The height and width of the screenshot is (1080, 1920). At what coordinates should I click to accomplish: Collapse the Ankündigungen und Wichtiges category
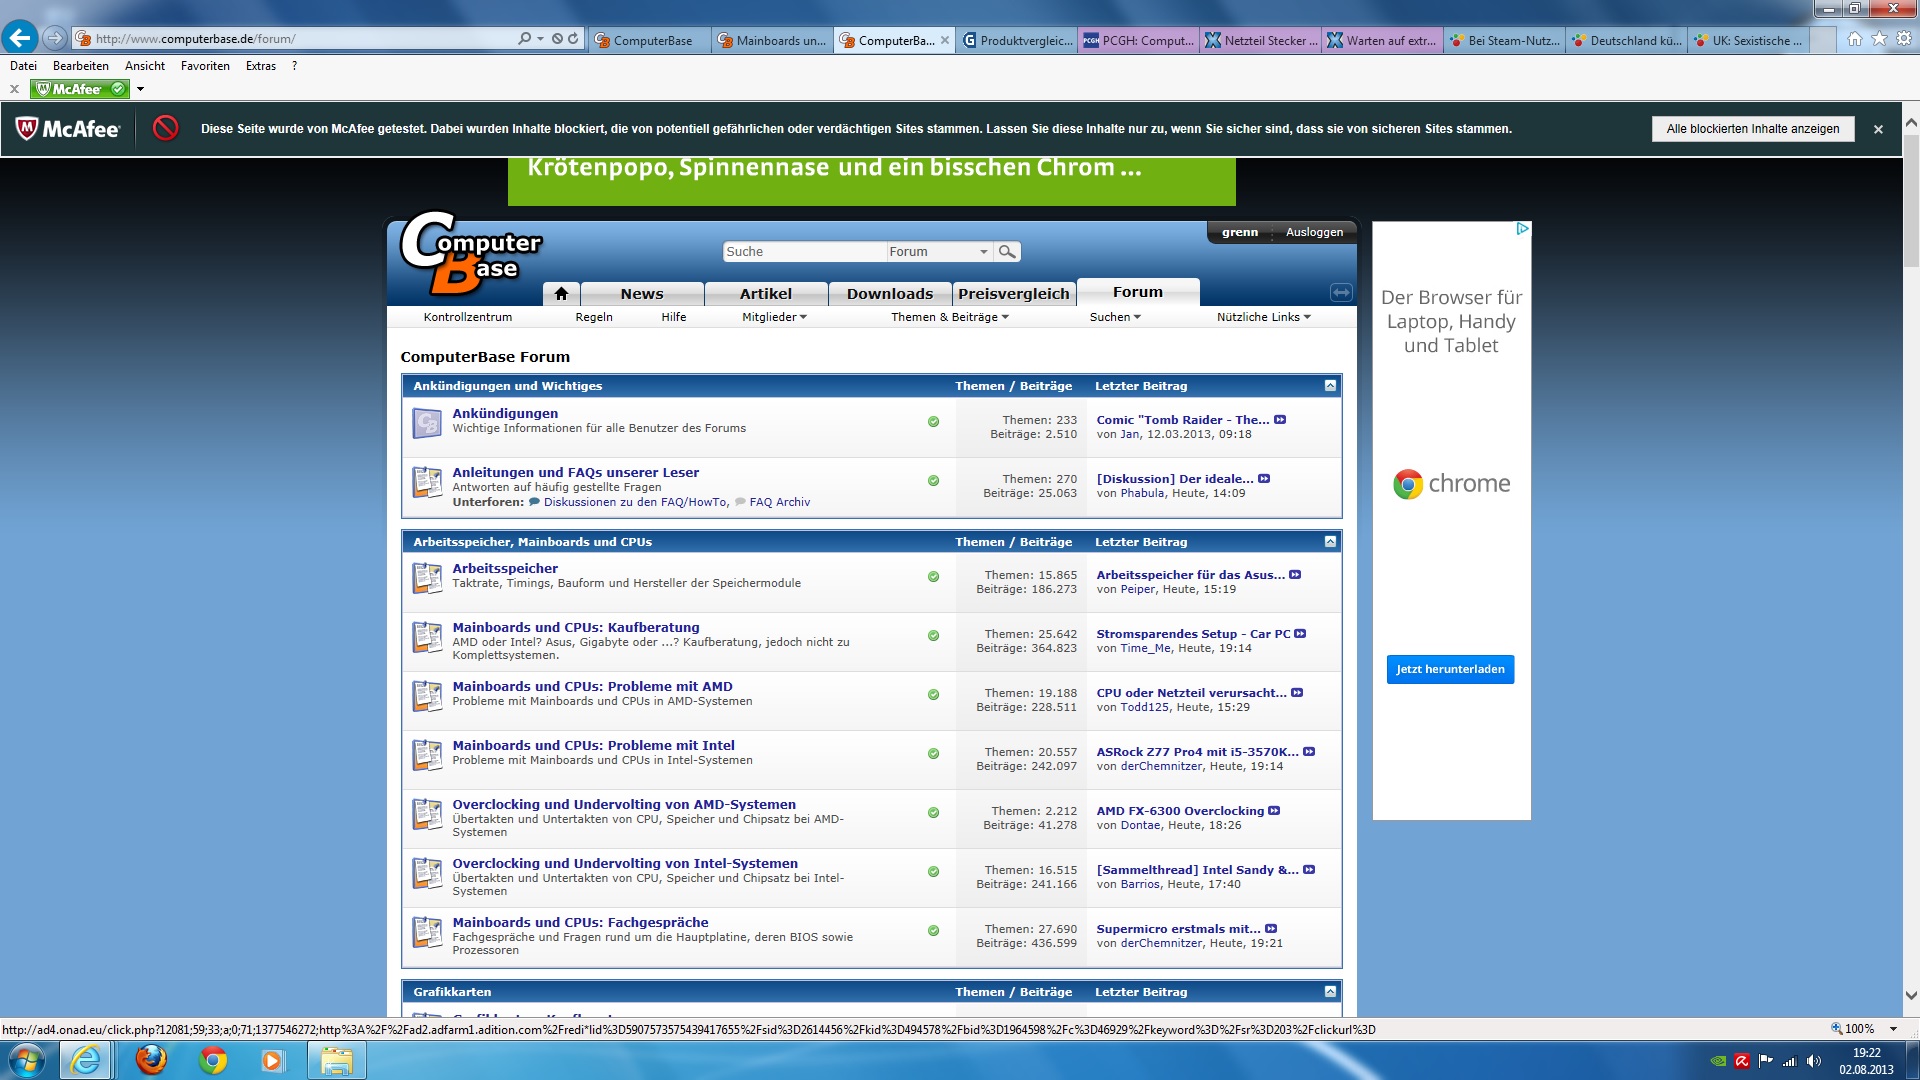[1330, 386]
